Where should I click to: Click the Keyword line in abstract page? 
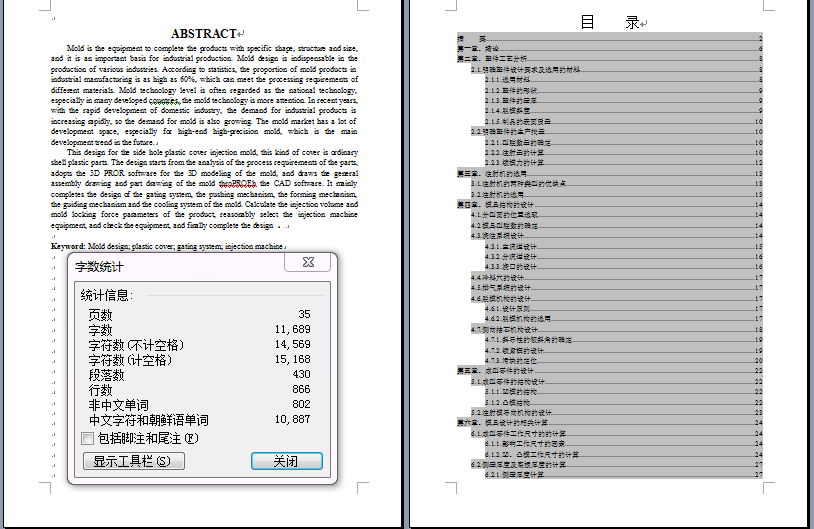[168, 246]
